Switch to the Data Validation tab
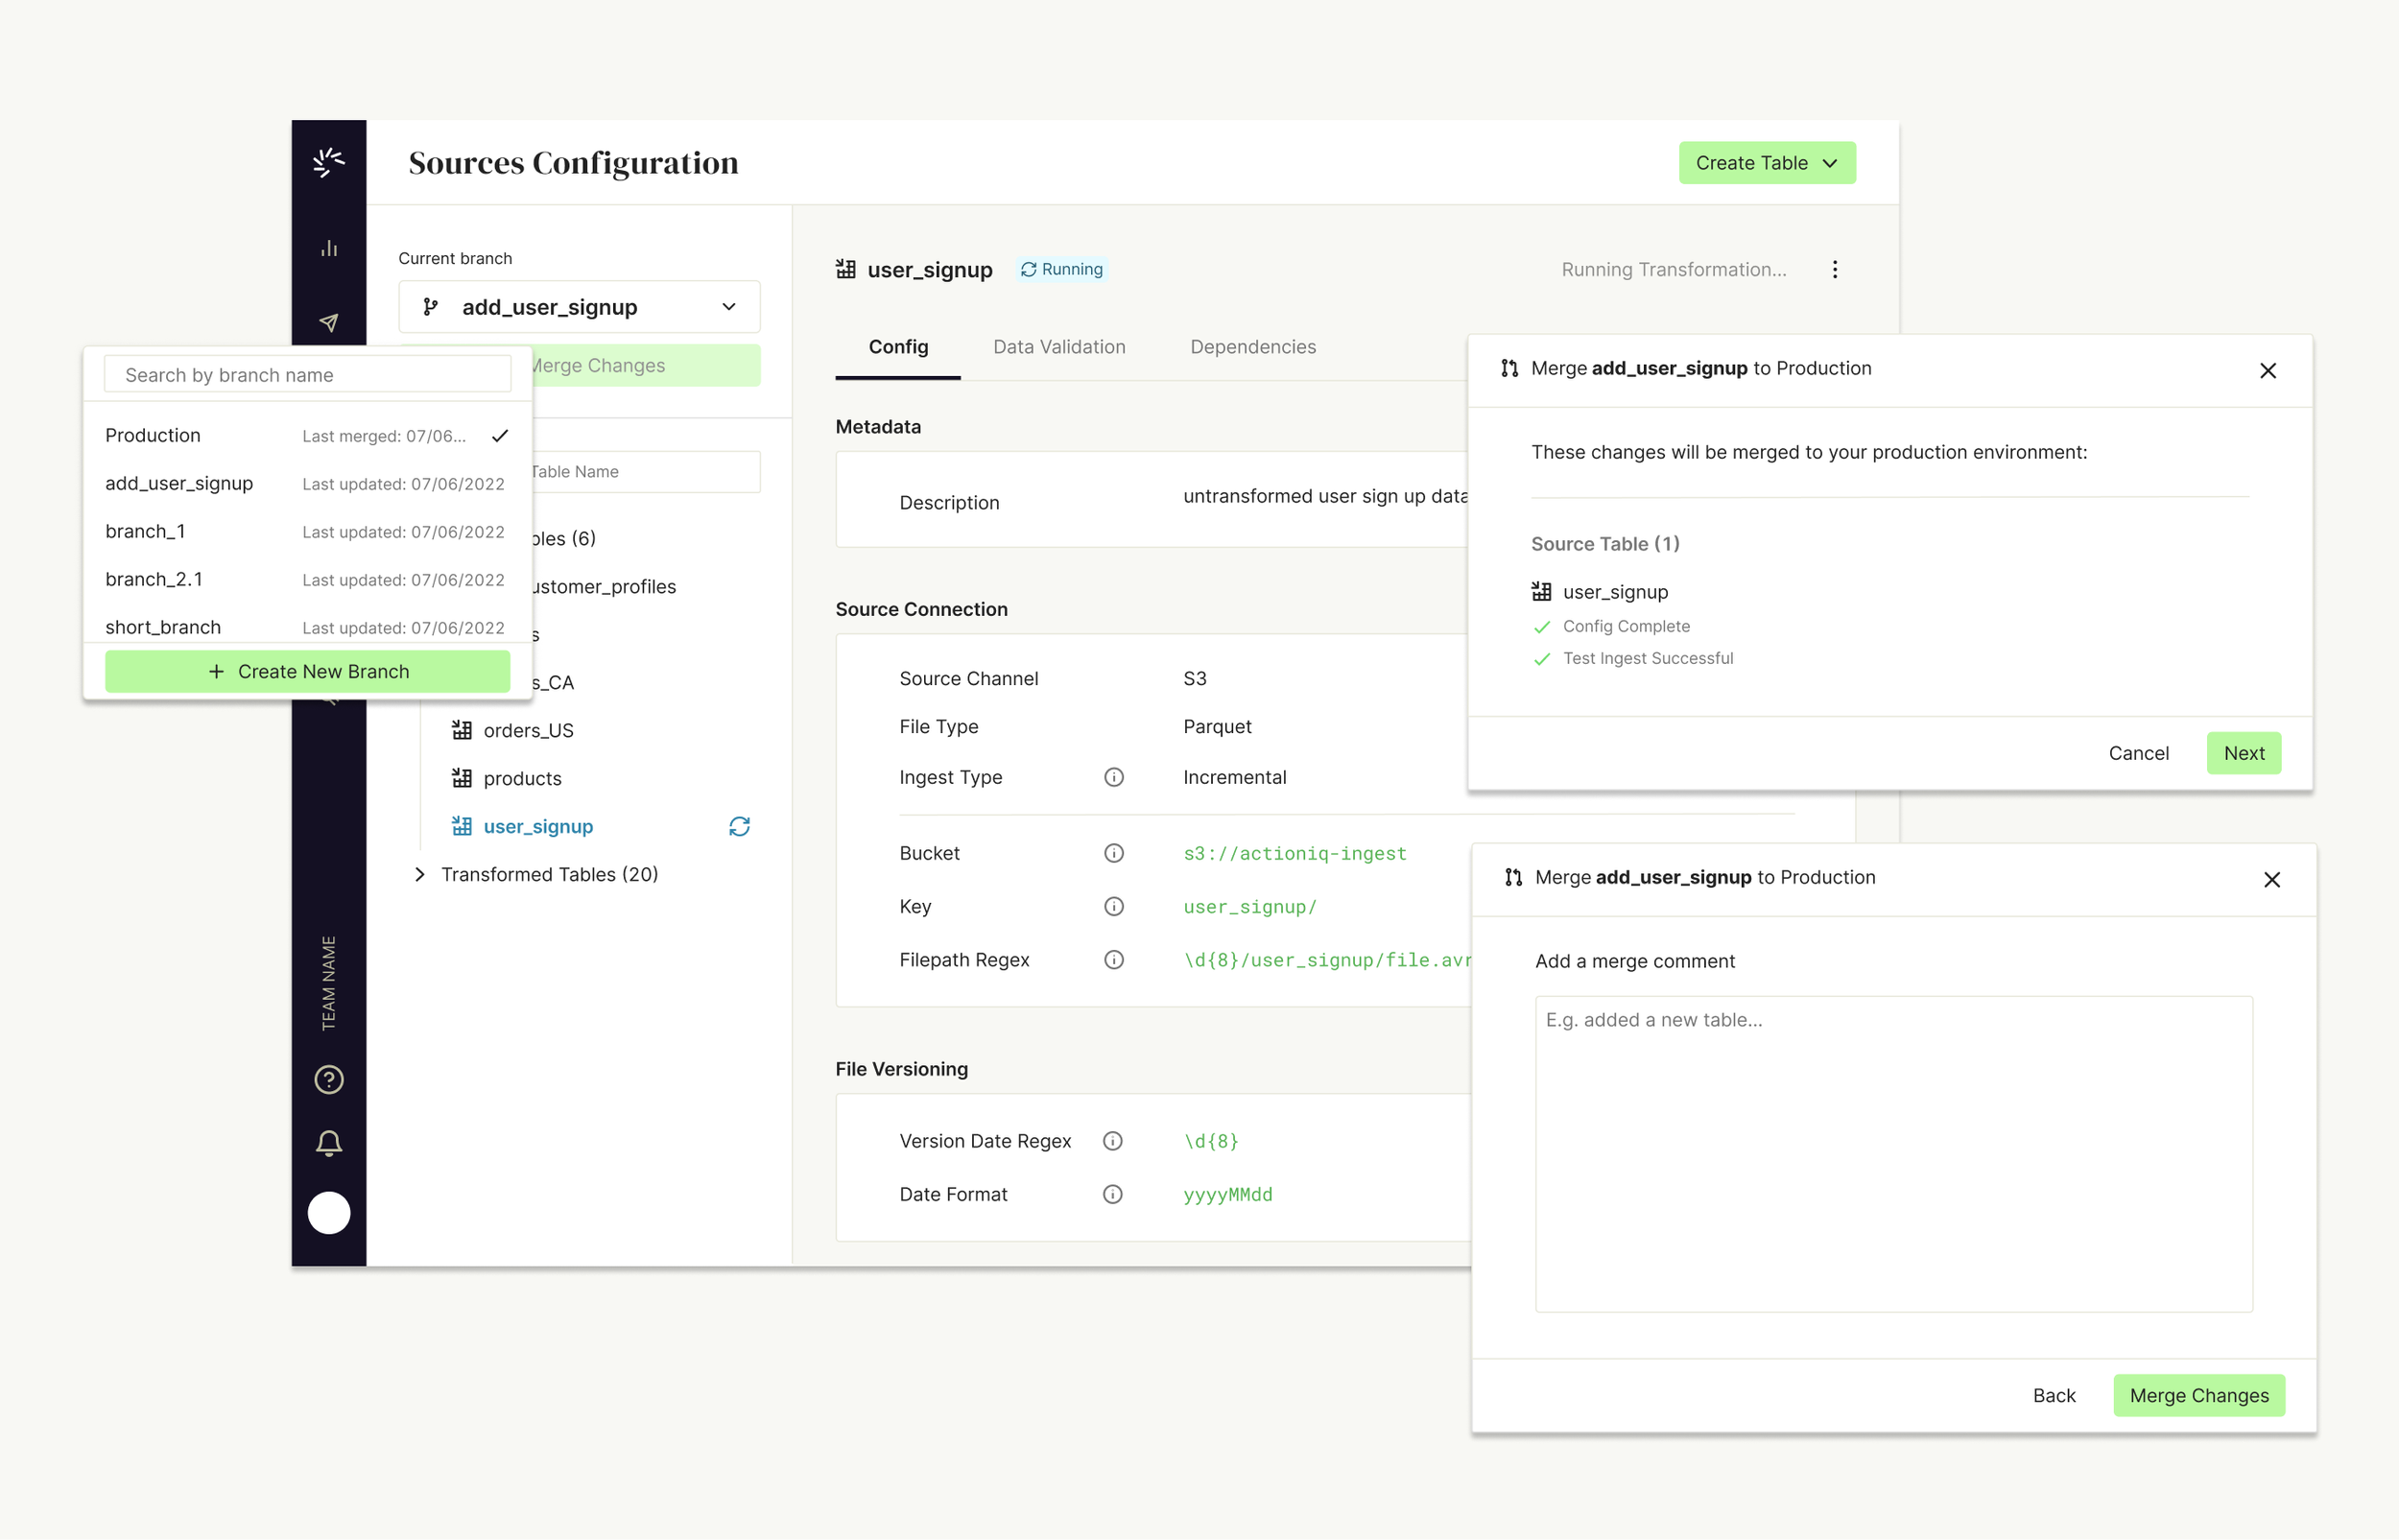 1058,347
